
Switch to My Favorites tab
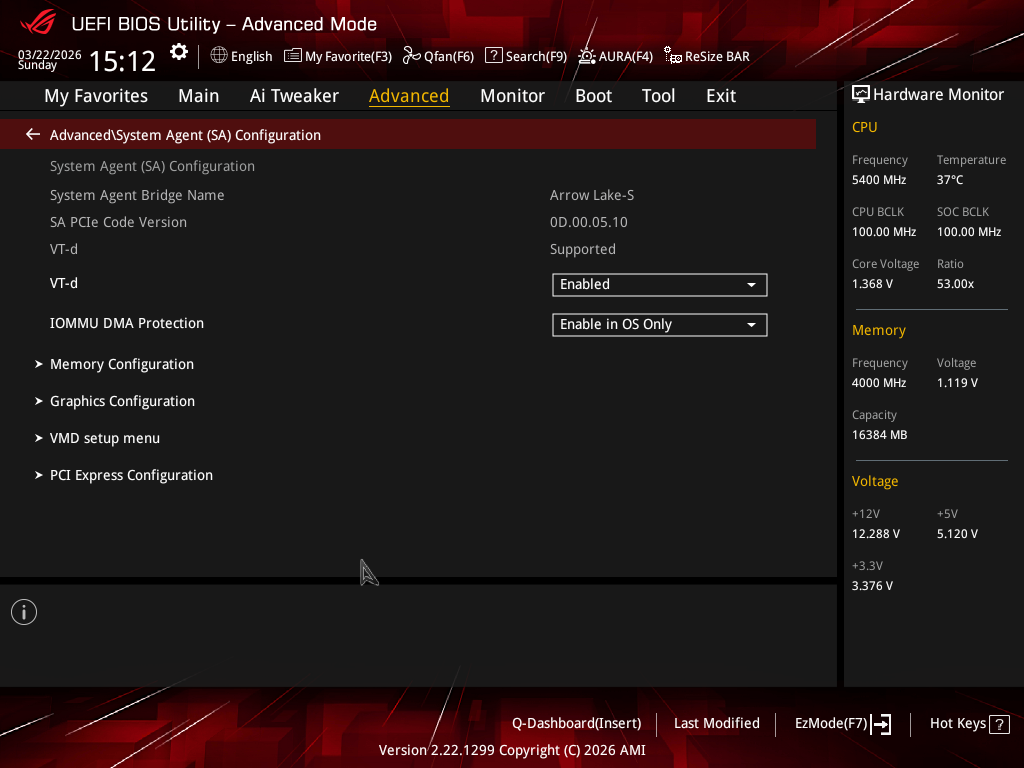[x=96, y=96]
